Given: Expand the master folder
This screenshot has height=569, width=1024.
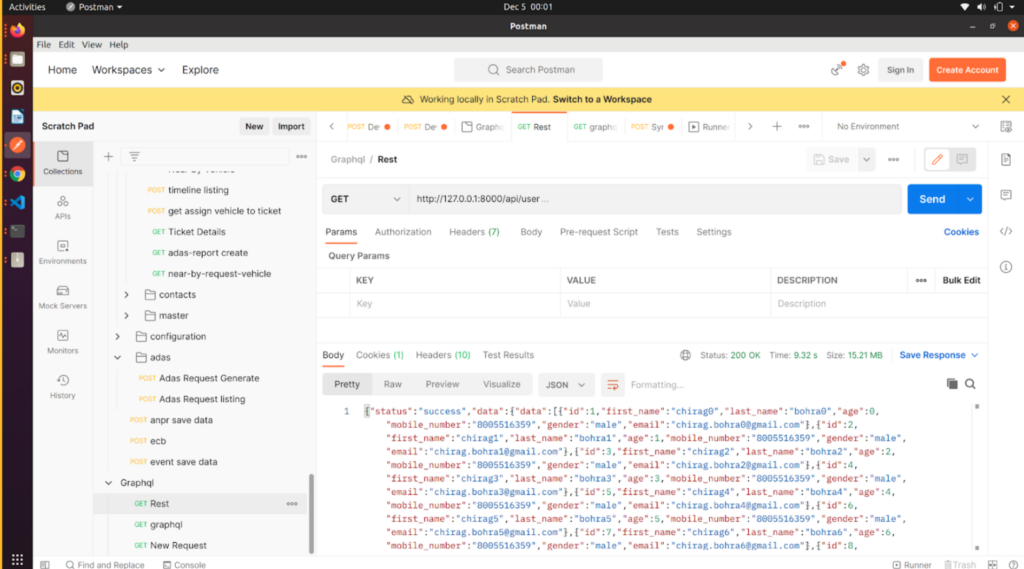Looking at the screenshot, I should point(127,316).
